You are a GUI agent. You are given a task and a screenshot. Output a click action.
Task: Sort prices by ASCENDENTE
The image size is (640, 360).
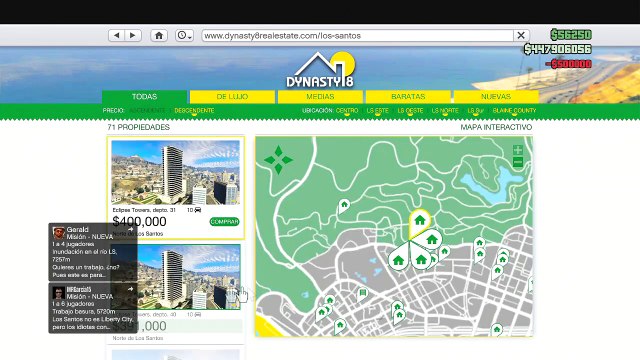tap(147, 111)
